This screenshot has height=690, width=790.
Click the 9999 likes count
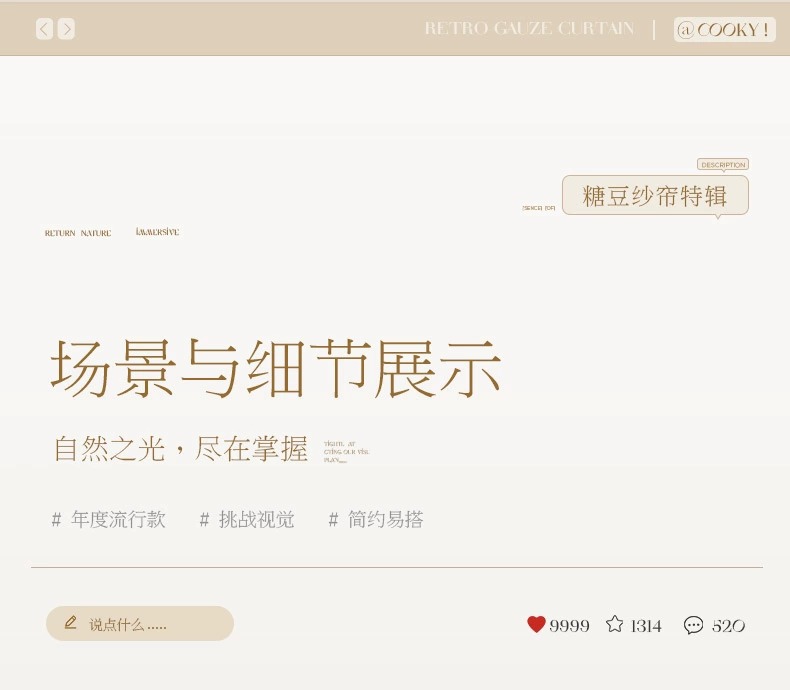pyautogui.click(x=569, y=626)
